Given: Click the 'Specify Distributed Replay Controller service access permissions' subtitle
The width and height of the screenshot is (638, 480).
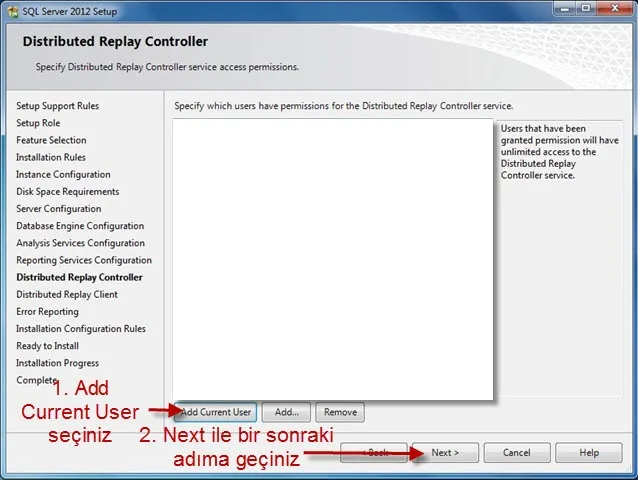Looking at the screenshot, I should click(167, 67).
